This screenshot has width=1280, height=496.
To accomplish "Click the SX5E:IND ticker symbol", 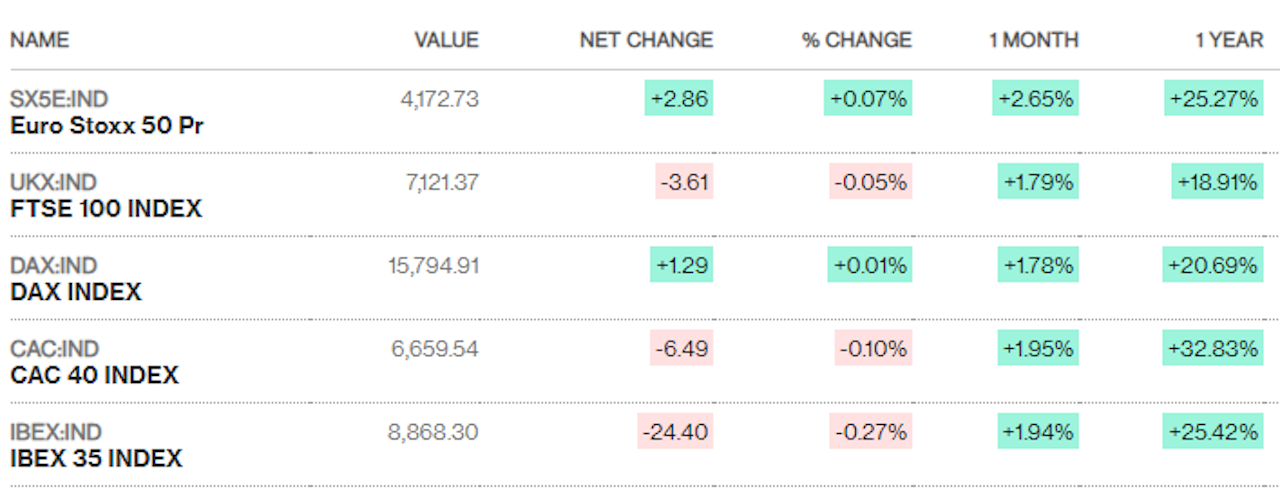I will pyautogui.click(x=59, y=99).
